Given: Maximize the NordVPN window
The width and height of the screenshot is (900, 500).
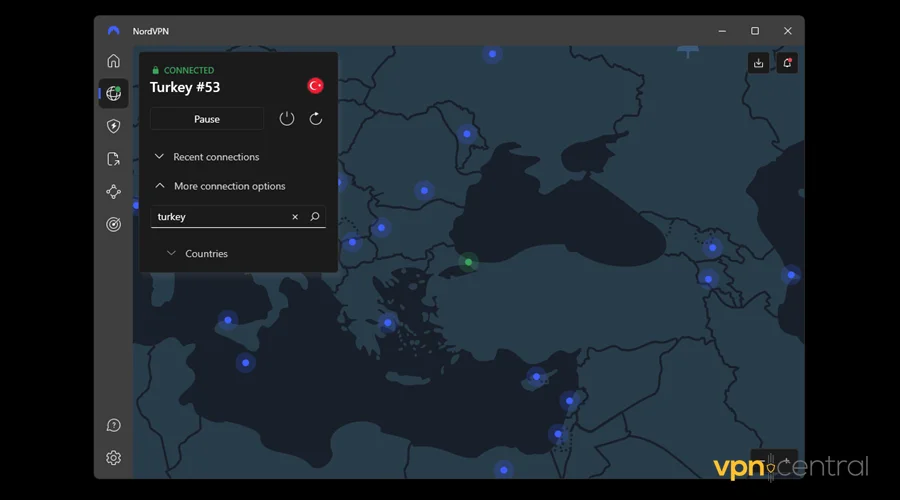Looking at the screenshot, I should (x=755, y=31).
